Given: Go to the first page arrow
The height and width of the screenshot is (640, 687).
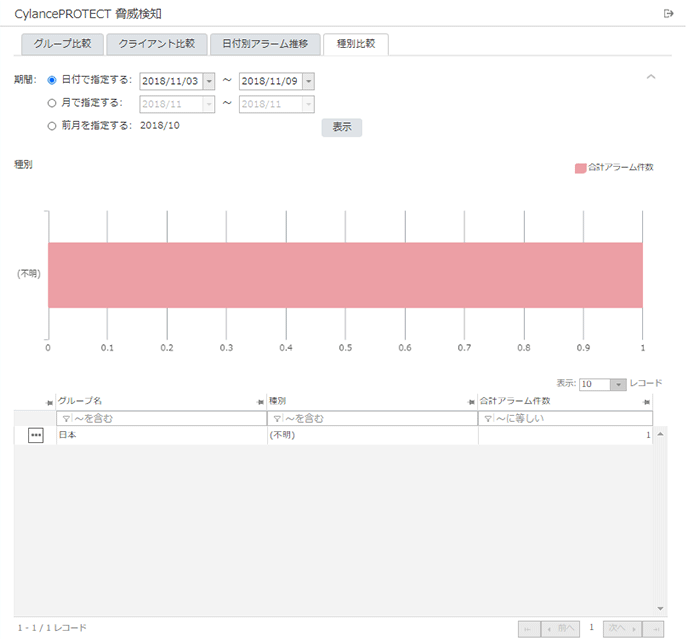Looking at the screenshot, I should pyautogui.click(x=528, y=628).
